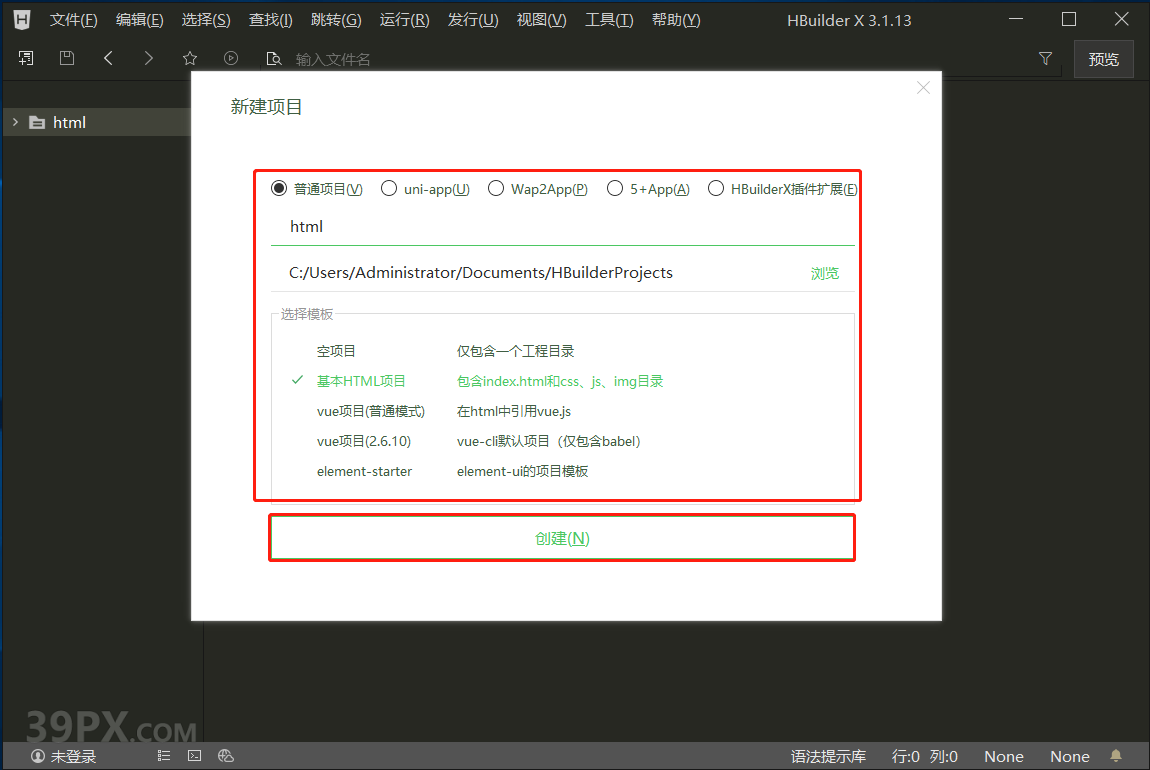This screenshot has height=770, width=1150.
Task: Click the Run play icon in toolbar
Action: pos(231,58)
